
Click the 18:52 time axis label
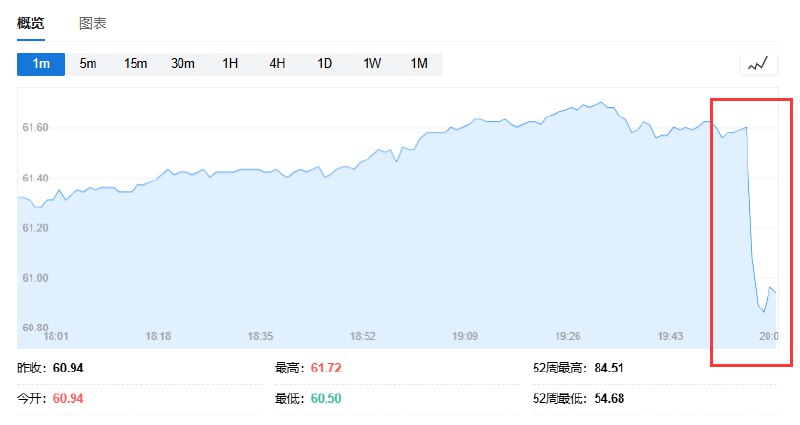(x=363, y=336)
